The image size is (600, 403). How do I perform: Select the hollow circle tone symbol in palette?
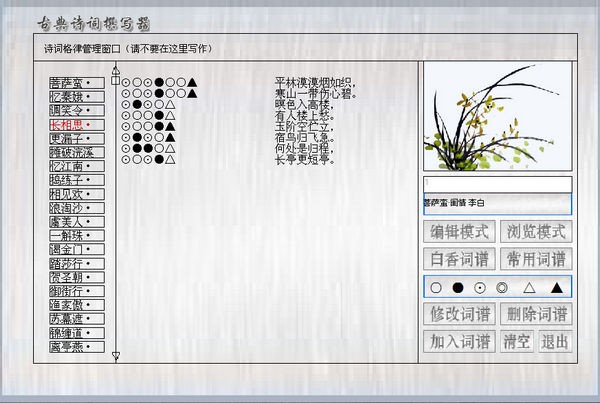(x=436, y=287)
